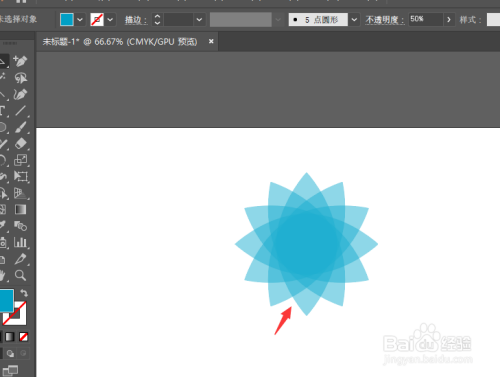The height and width of the screenshot is (377, 500).
Task: Select the Perspective Grid tool
Action: coord(20,193)
